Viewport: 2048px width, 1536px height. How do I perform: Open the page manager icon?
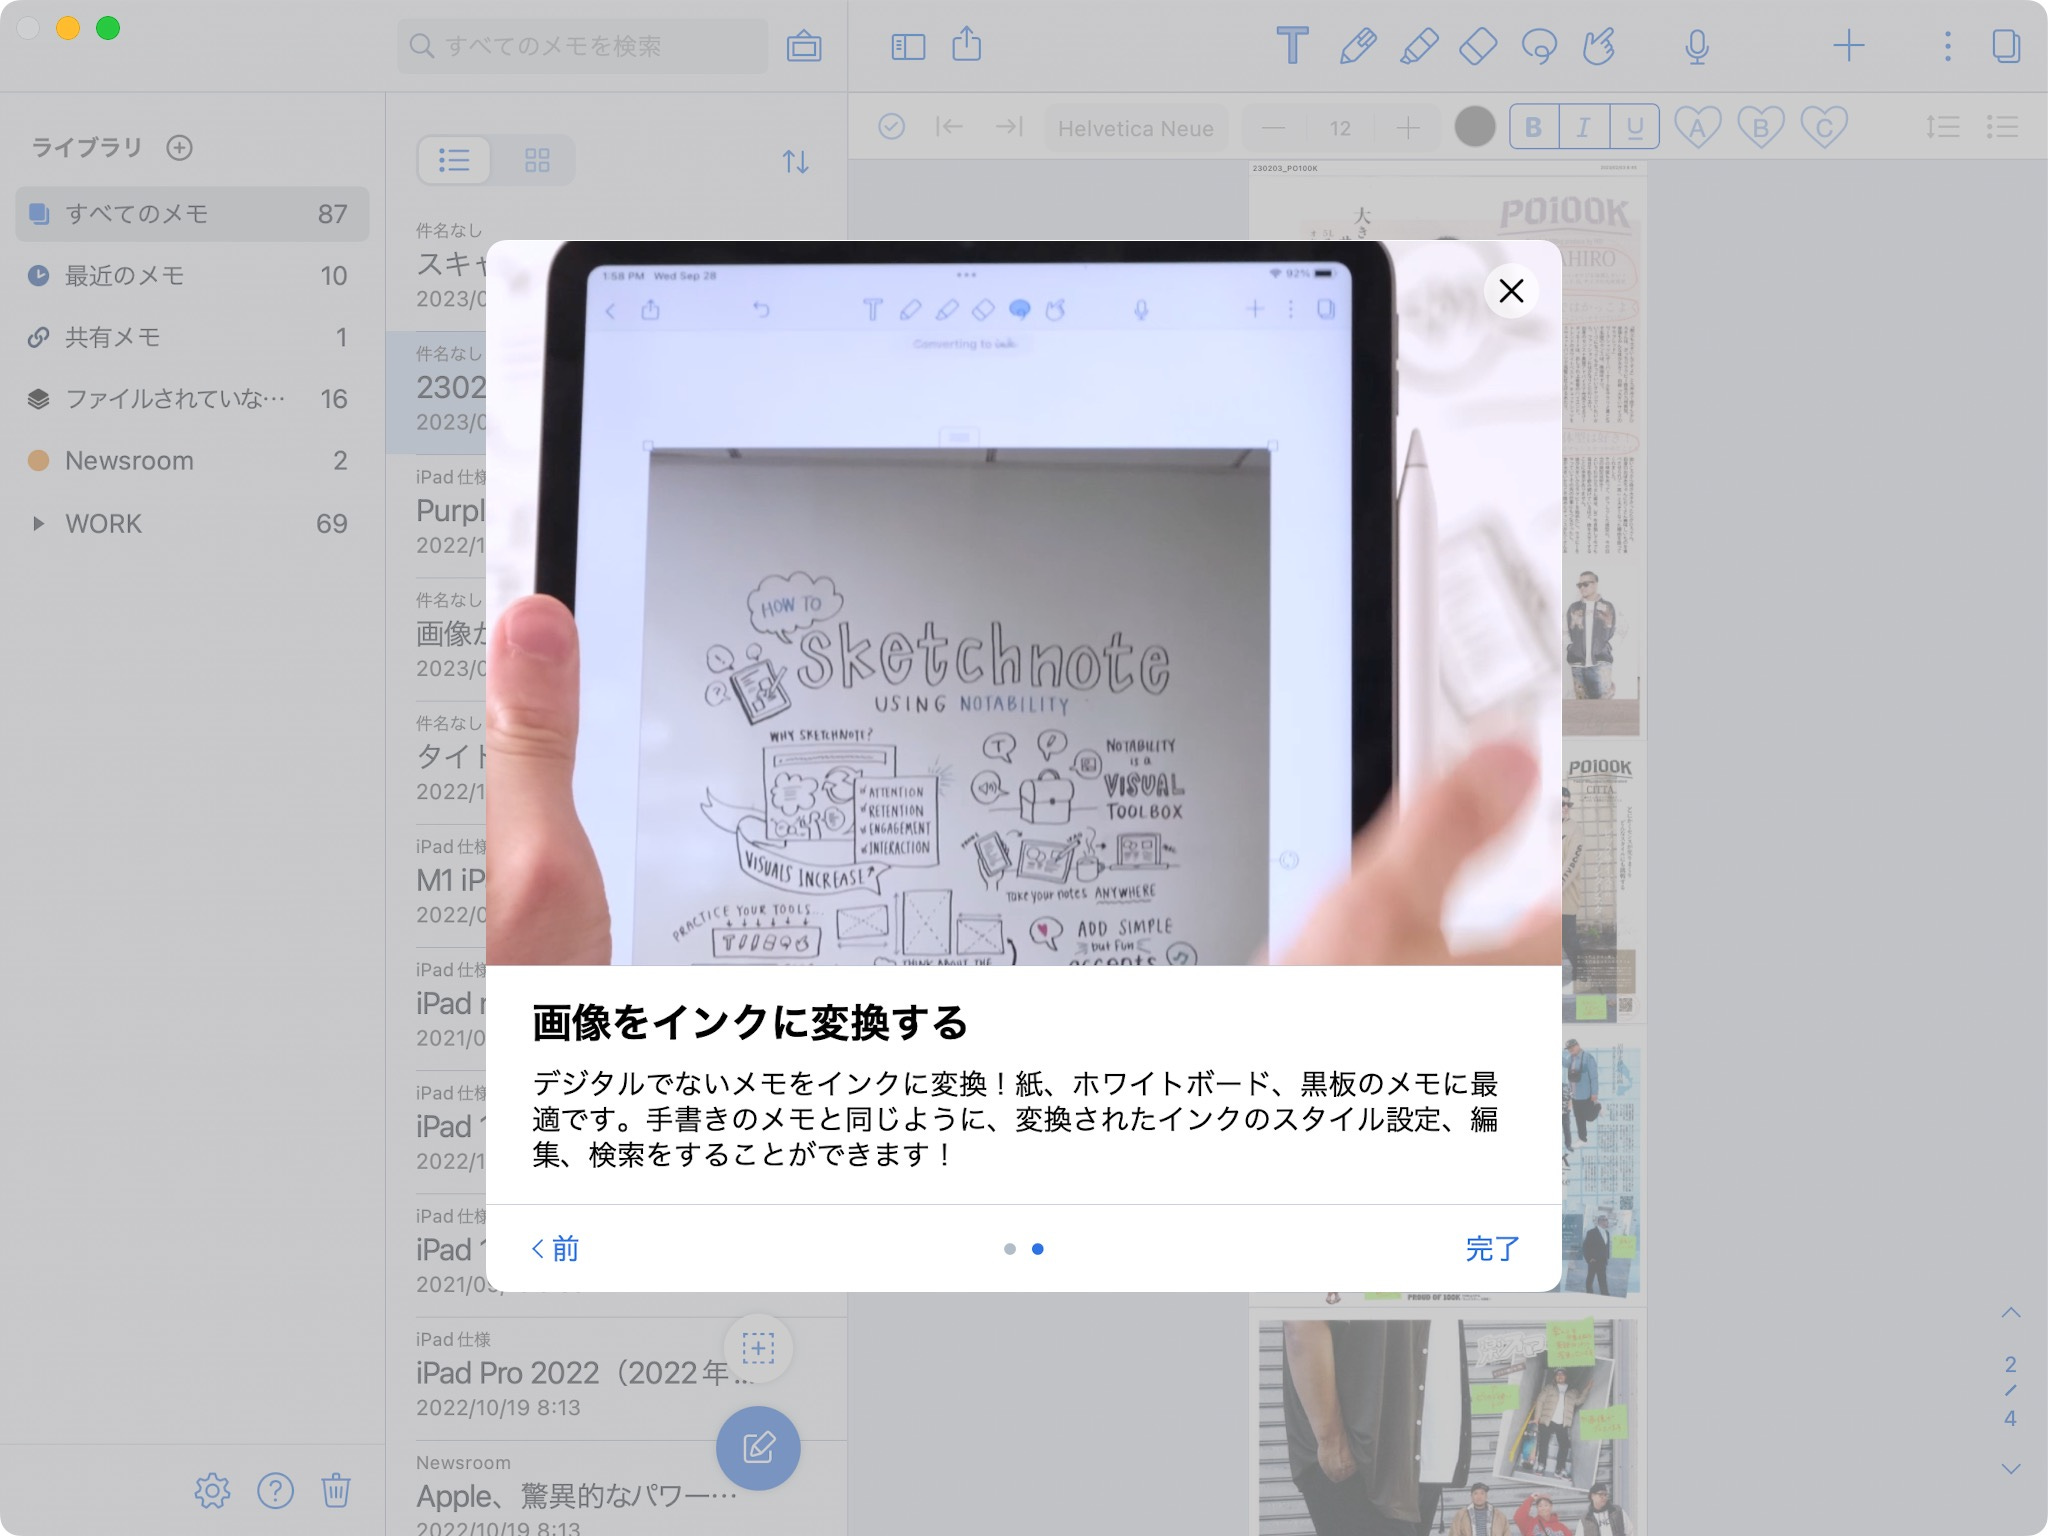[2006, 46]
